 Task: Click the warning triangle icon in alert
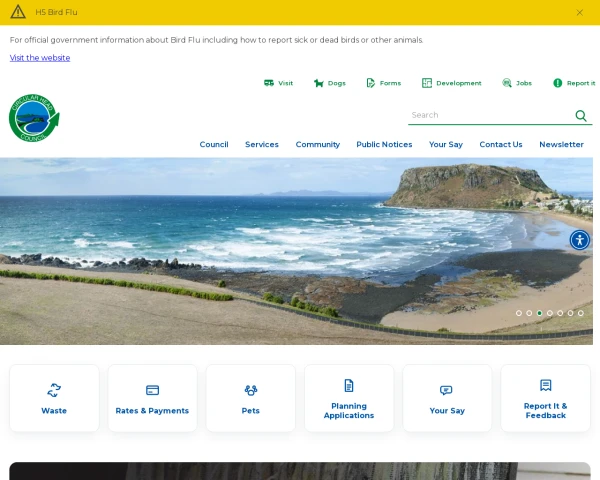point(18,12)
